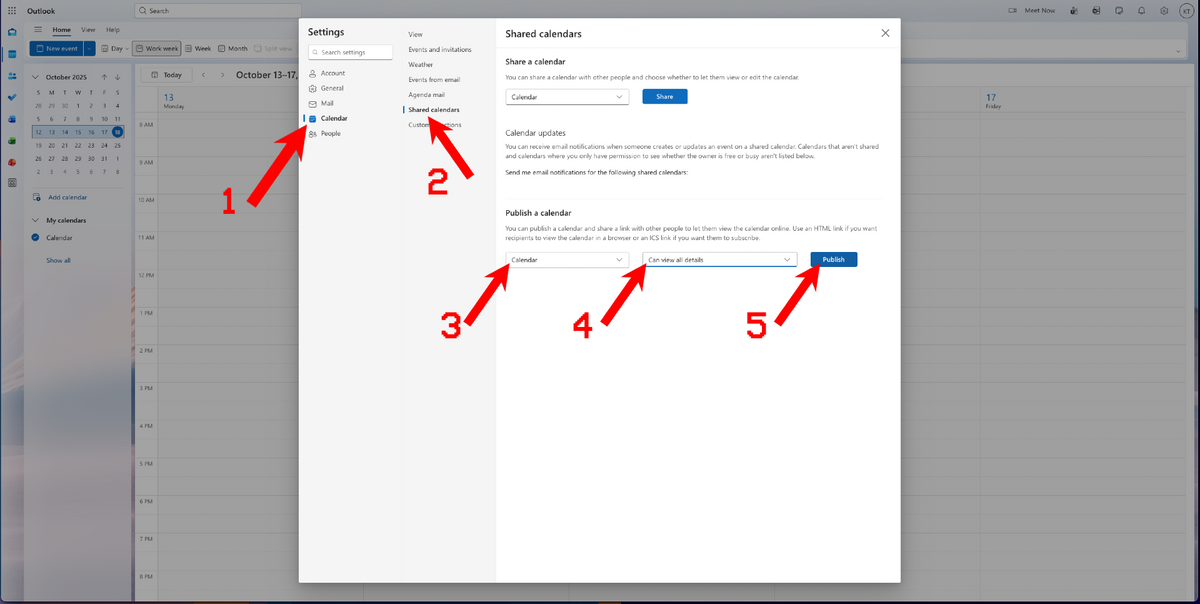
Task: Select Mail in the Settings categories
Action: click(327, 103)
